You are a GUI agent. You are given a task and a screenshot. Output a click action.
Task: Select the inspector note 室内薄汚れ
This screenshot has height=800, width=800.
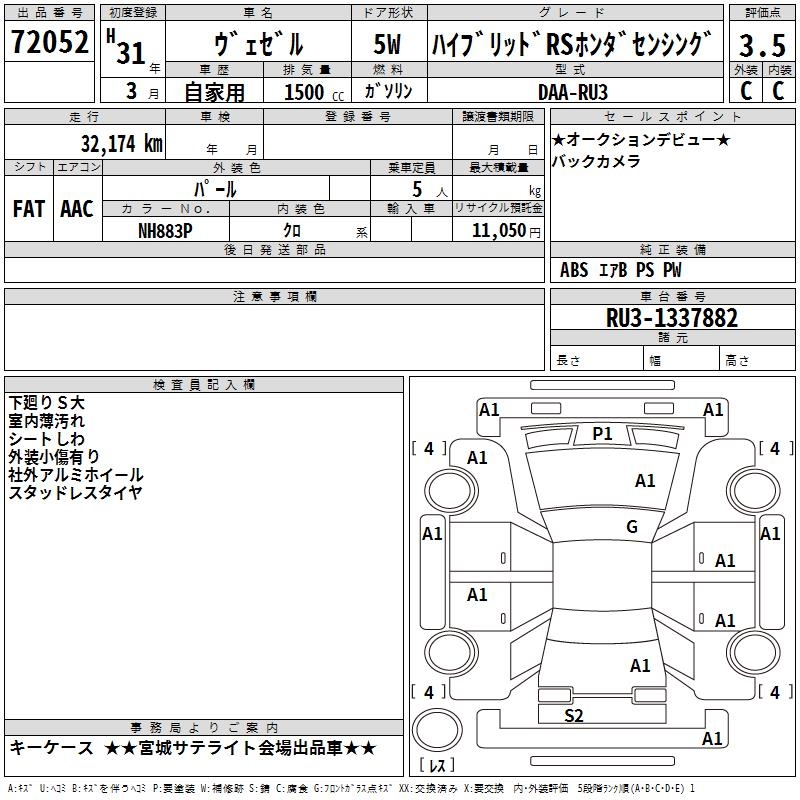click(x=46, y=421)
